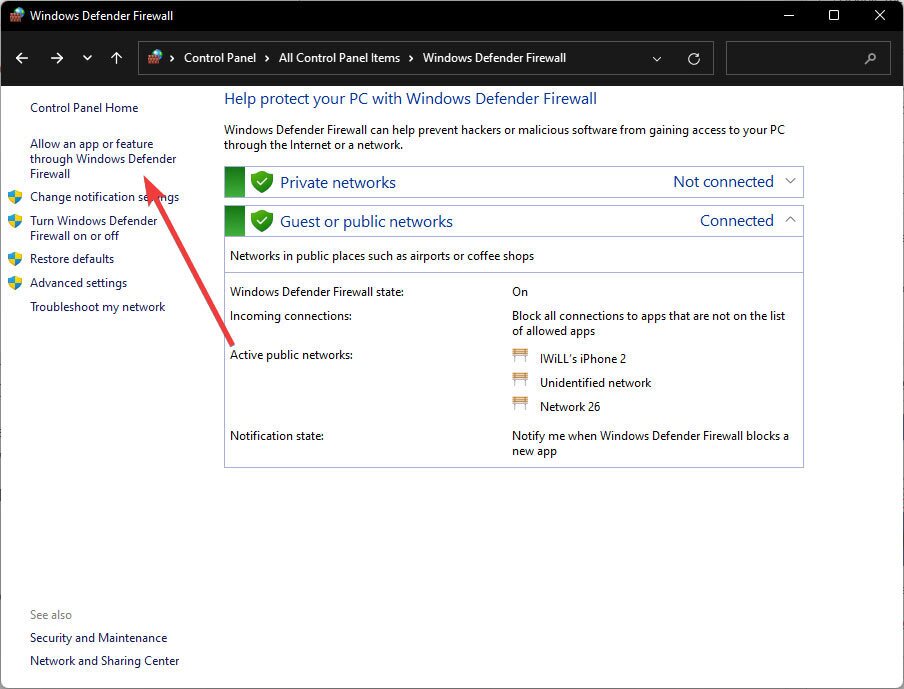The width and height of the screenshot is (904, 689).
Task: Maximize the Windows Defender Firewall window
Action: 834,16
